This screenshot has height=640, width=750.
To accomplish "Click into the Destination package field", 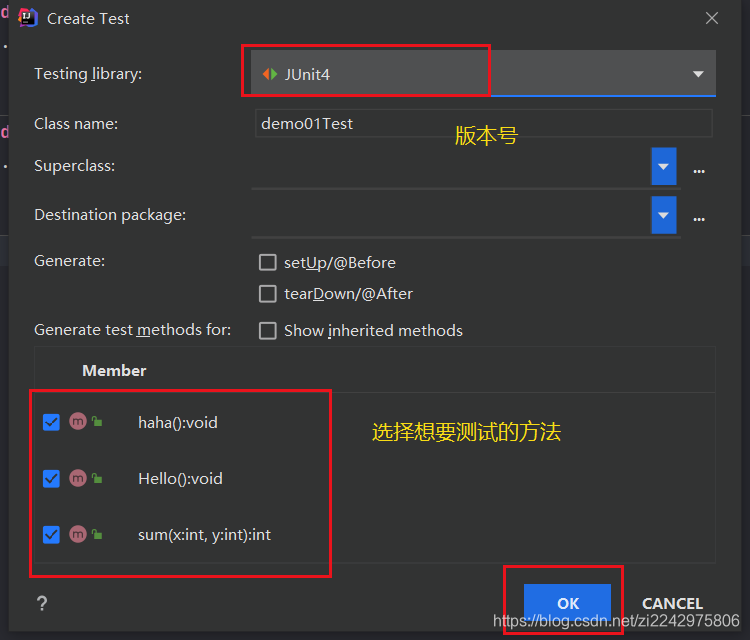I will [451, 216].
